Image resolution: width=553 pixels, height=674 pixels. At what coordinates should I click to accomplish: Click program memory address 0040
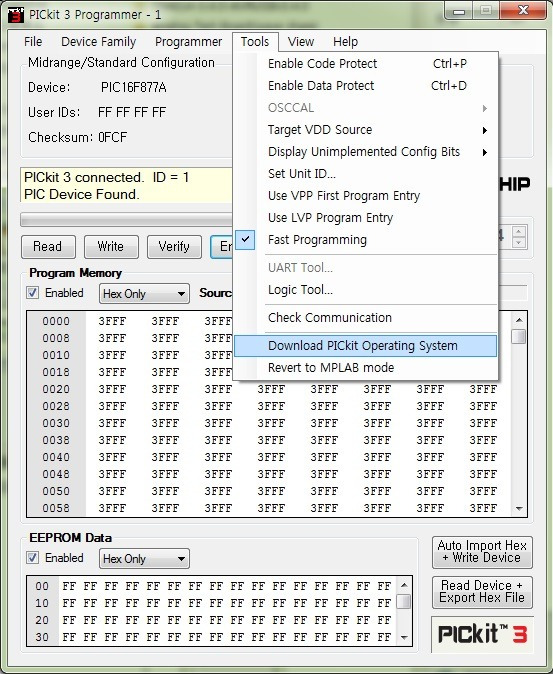(x=56, y=457)
